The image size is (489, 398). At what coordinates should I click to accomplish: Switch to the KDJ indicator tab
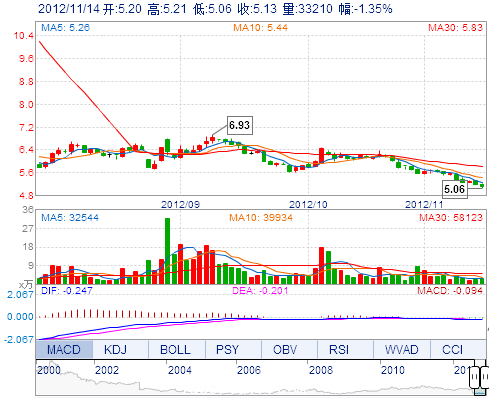coord(115,349)
